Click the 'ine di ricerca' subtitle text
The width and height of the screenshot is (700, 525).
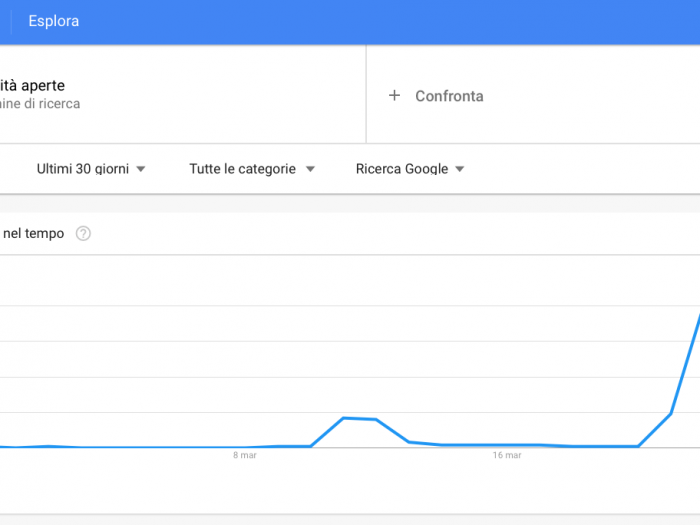(40, 104)
